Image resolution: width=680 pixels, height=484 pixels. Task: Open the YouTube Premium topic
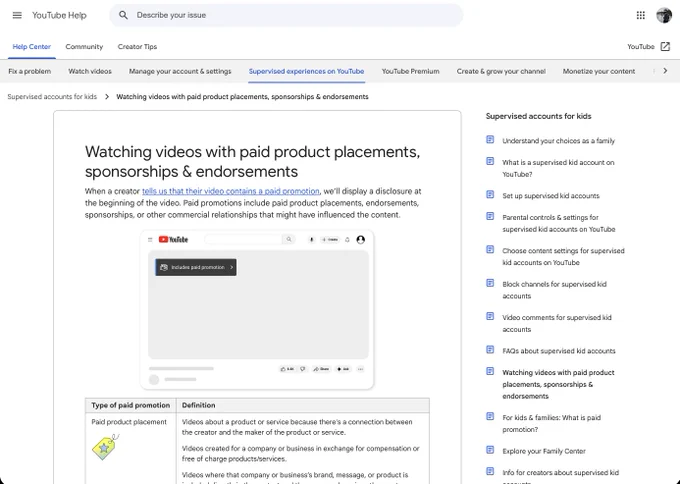pos(410,71)
